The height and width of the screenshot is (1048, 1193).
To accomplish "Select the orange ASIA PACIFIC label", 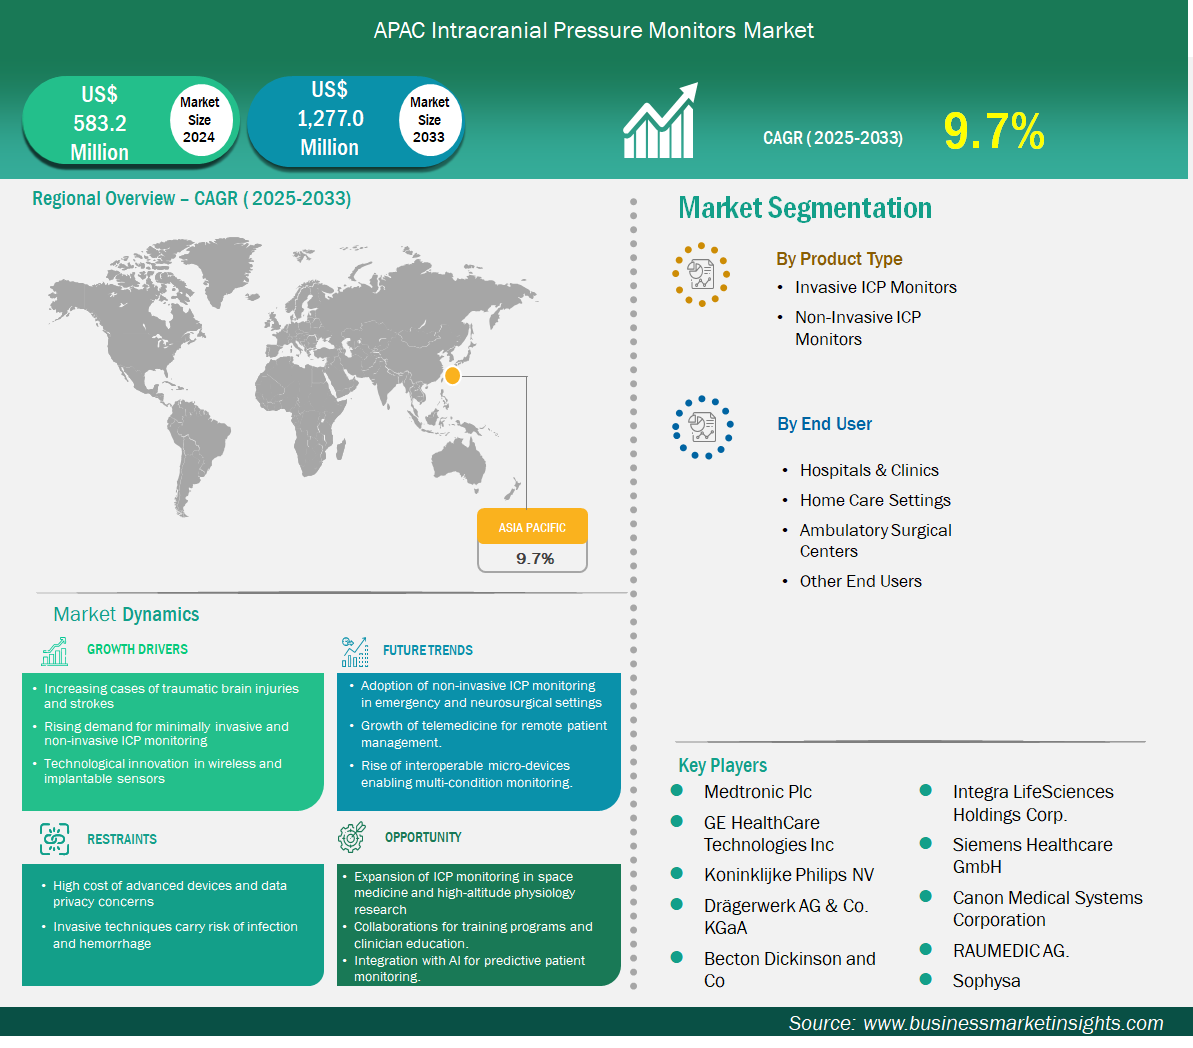I will pyautogui.click(x=532, y=527).
